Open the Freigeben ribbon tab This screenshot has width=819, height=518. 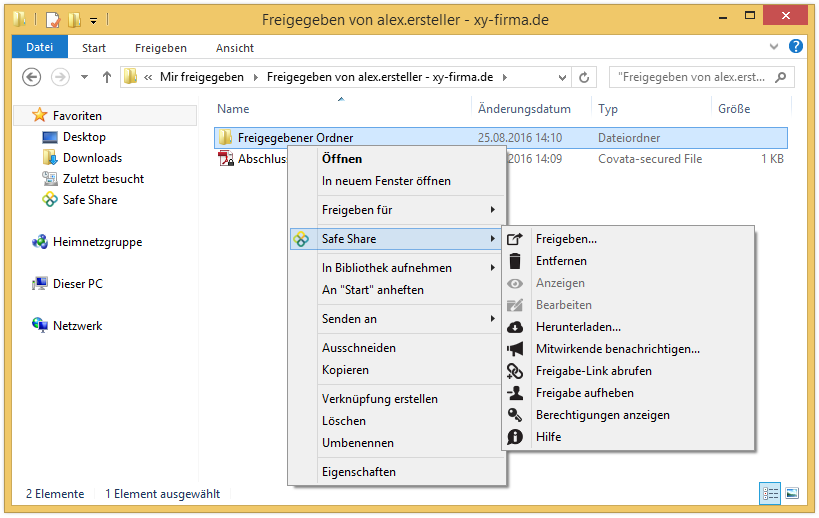pos(161,48)
